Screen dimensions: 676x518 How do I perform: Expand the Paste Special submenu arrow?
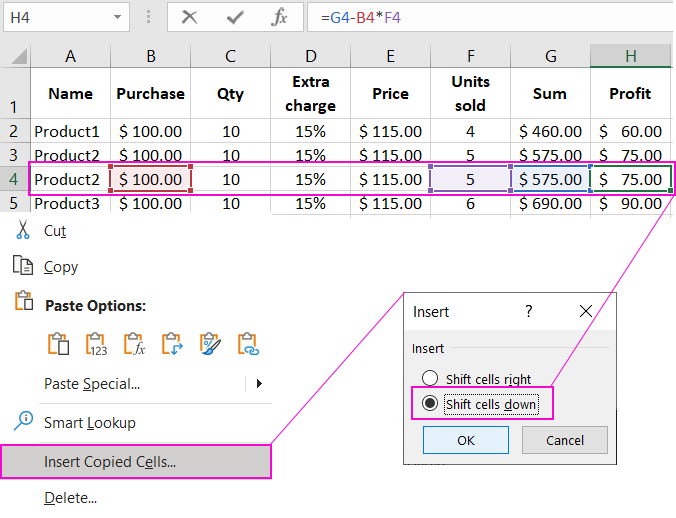tap(259, 383)
